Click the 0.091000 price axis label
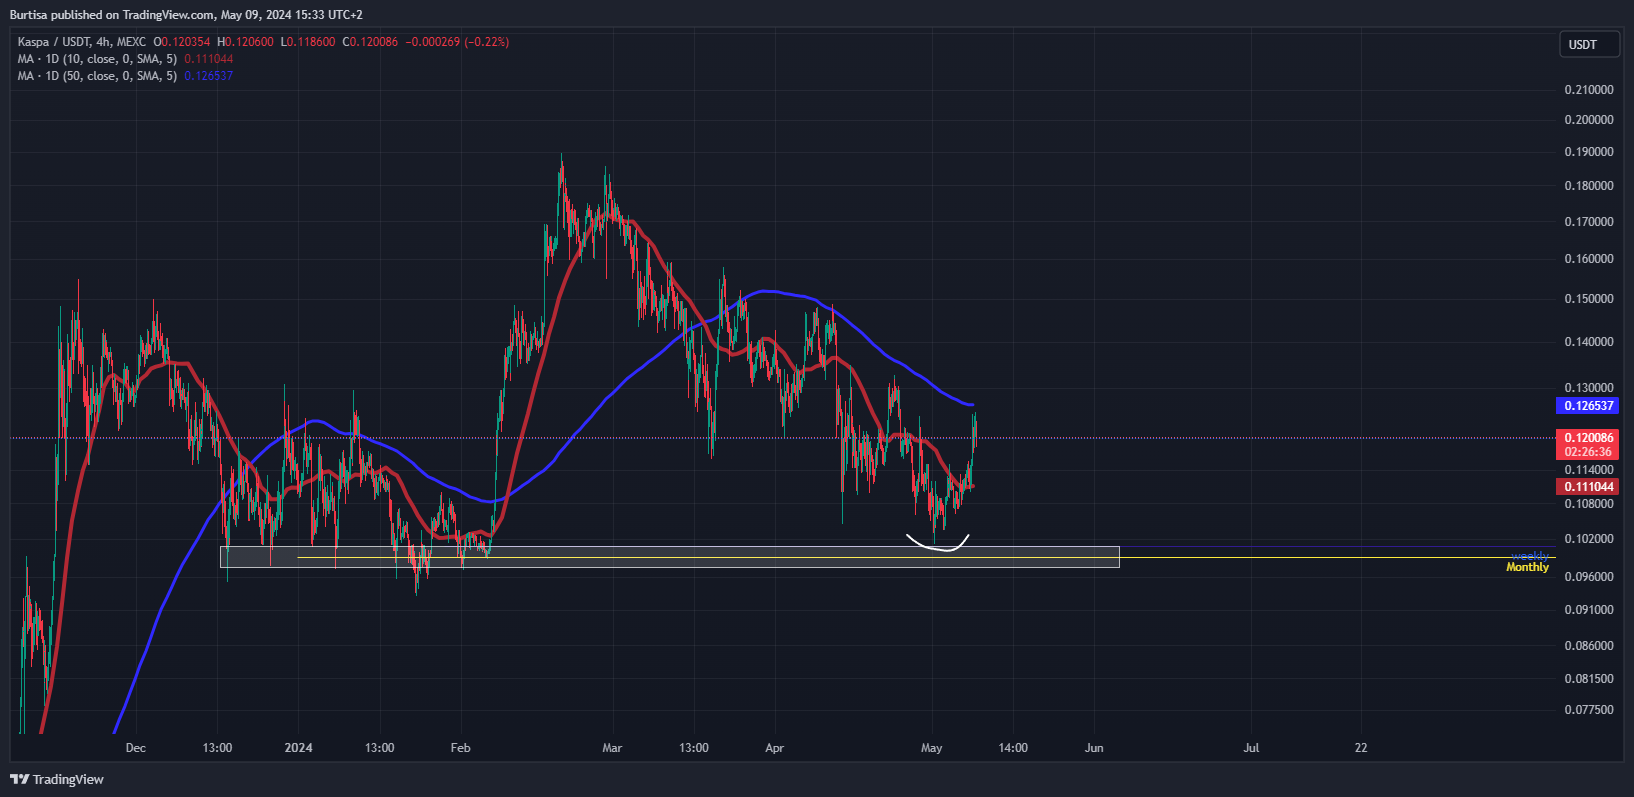This screenshot has height=797, width=1634. coord(1589,610)
